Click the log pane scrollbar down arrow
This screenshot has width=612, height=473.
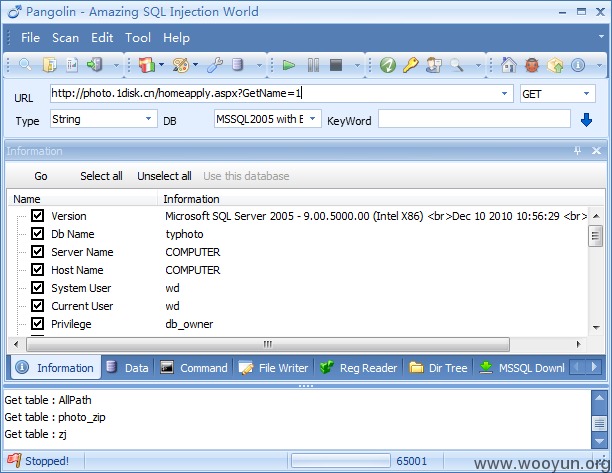click(x=599, y=441)
